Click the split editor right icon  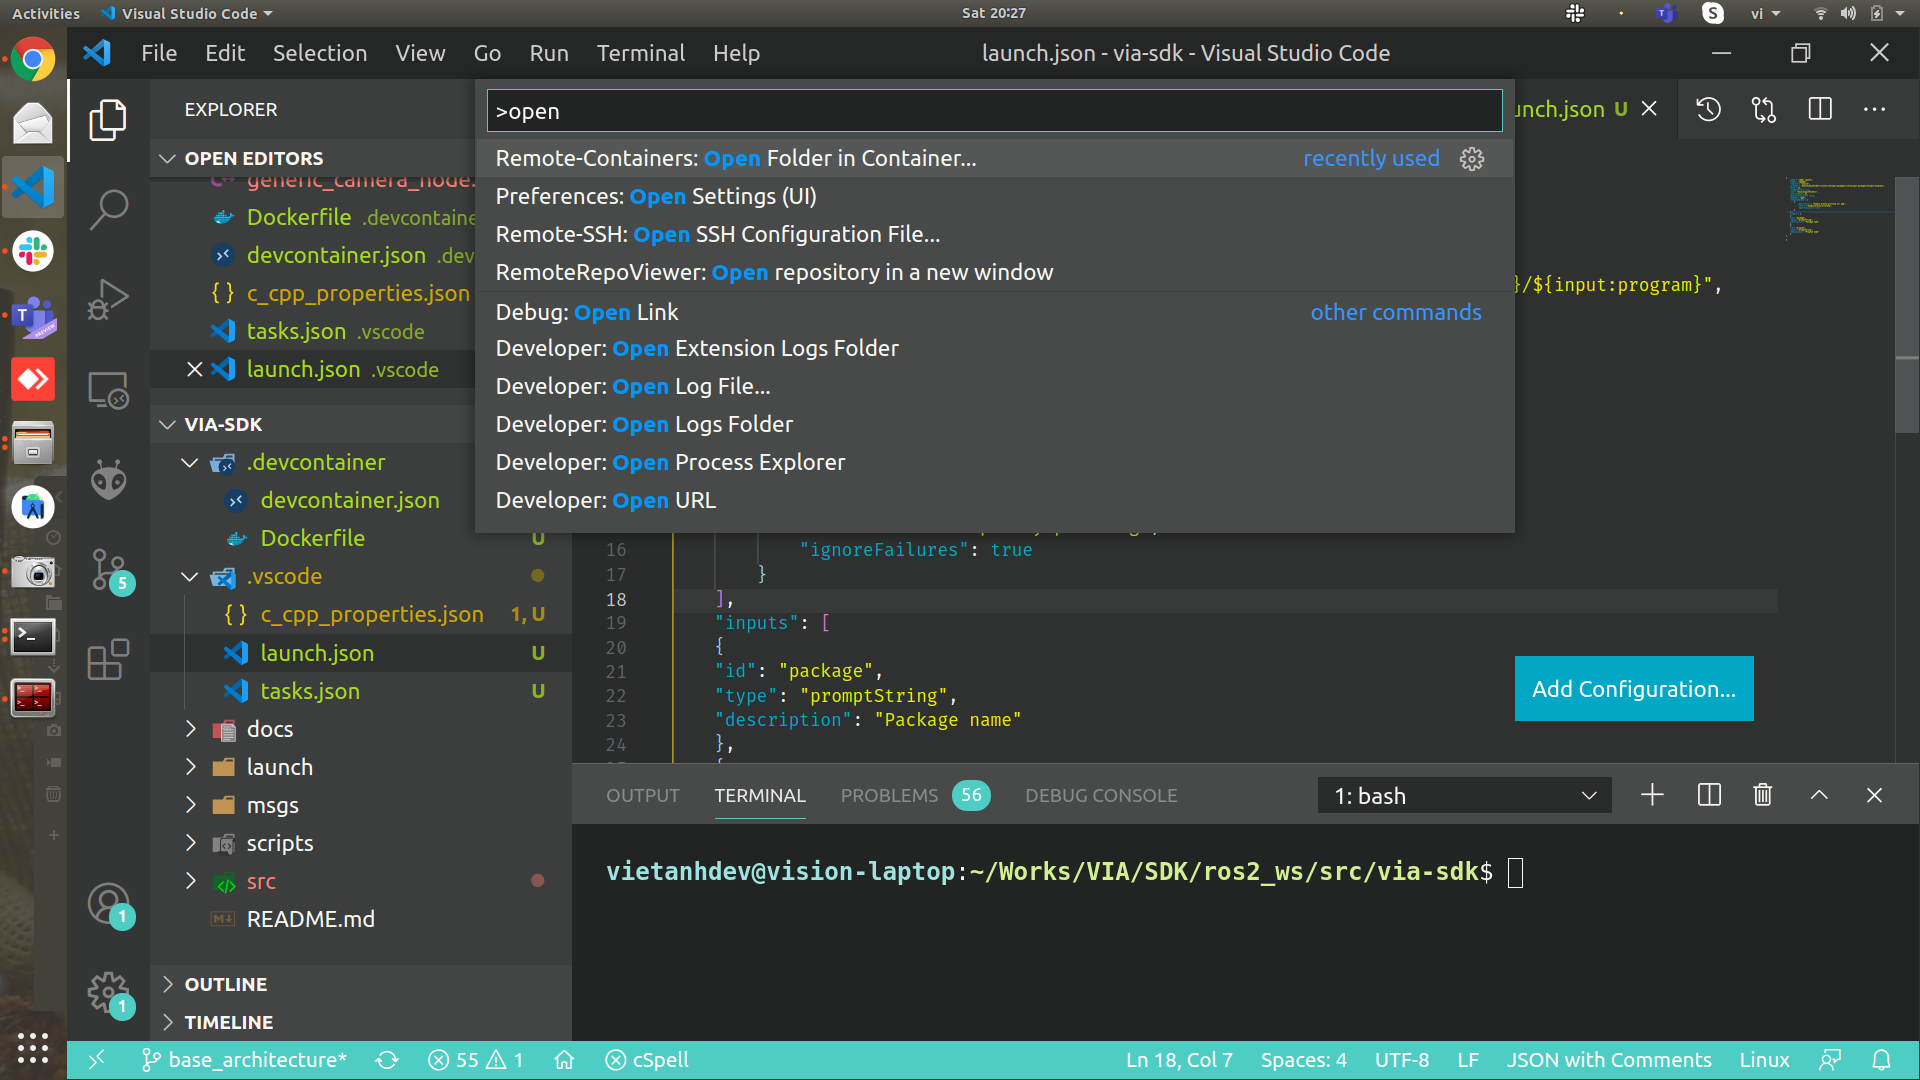pyautogui.click(x=1820, y=109)
